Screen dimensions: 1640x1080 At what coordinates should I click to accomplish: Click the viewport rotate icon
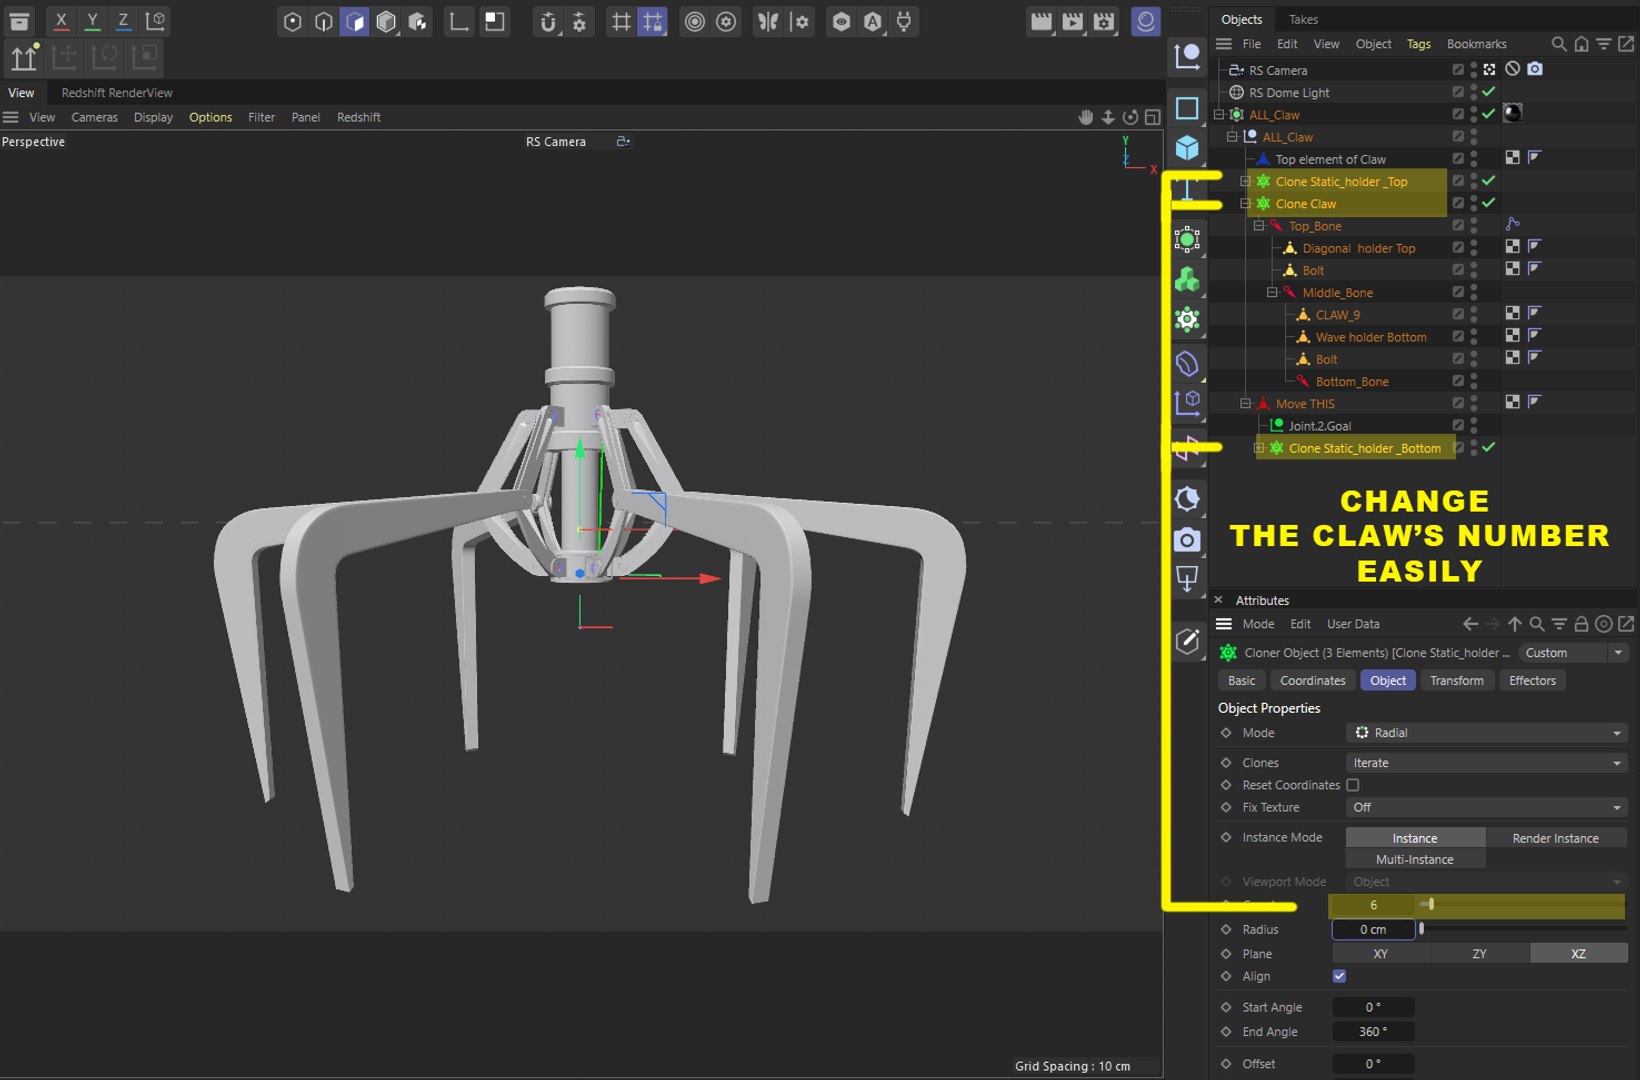click(x=1130, y=117)
